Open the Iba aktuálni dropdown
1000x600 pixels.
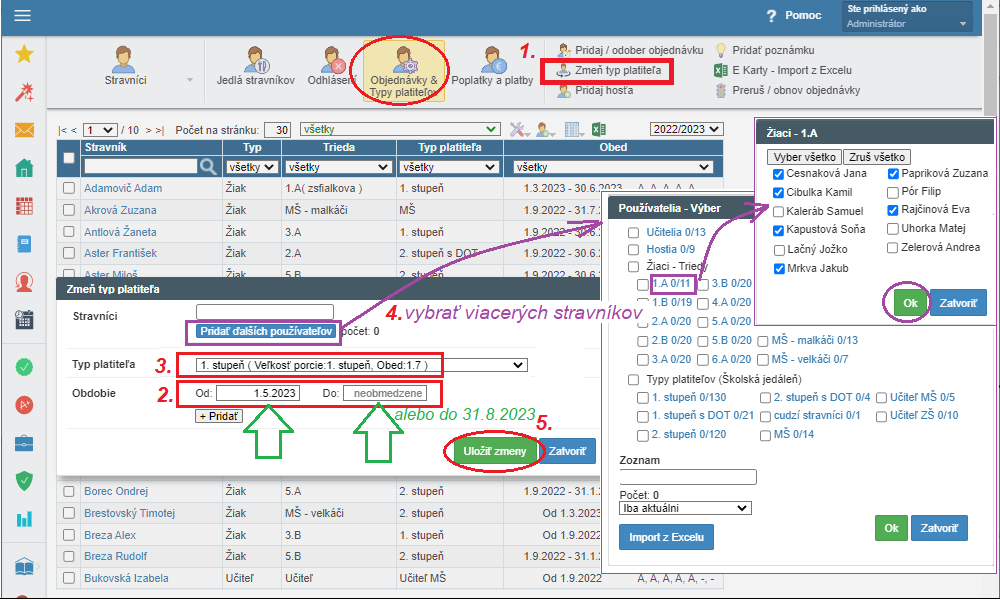click(x=685, y=508)
